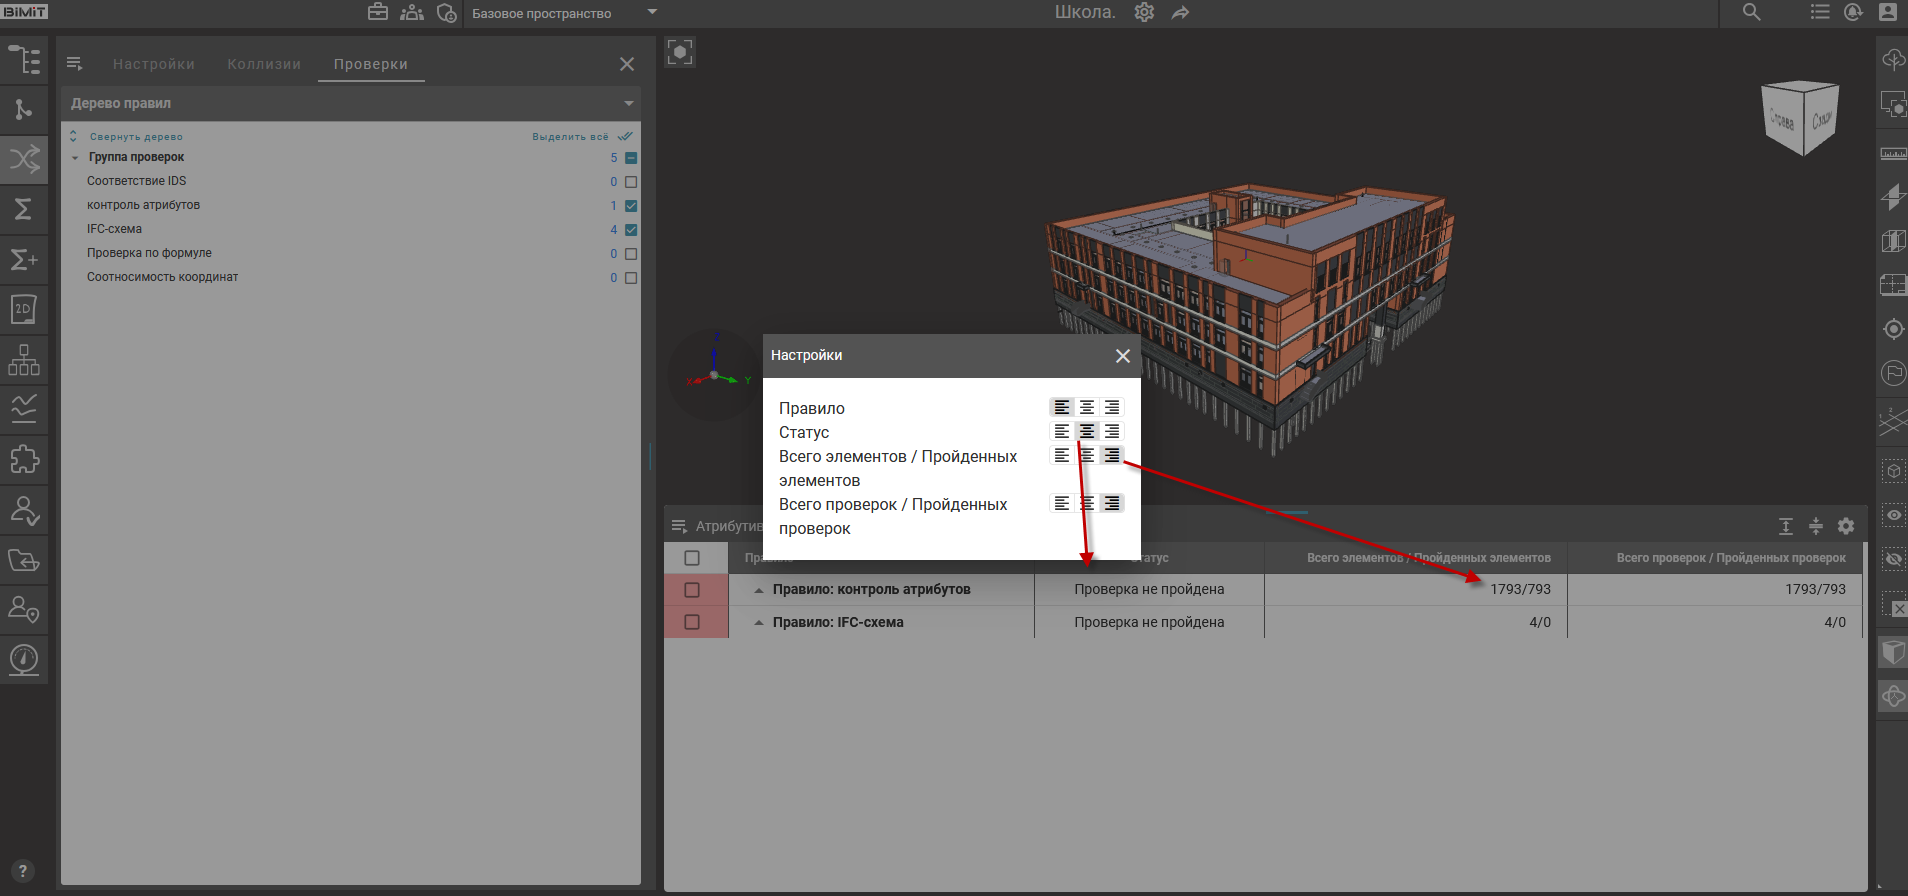The image size is (1908, 896).
Task: Click the flag marker icon in right toolbar
Action: [1893, 373]
